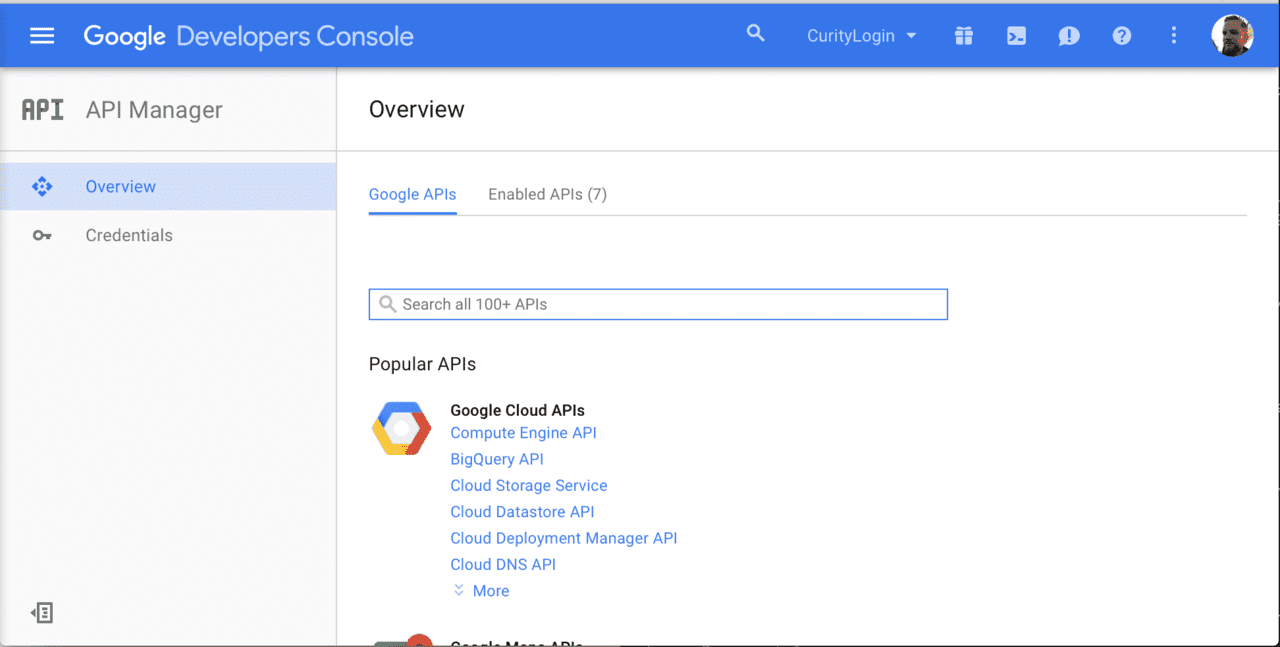Open help using the question mark icon

point(1121,35)
